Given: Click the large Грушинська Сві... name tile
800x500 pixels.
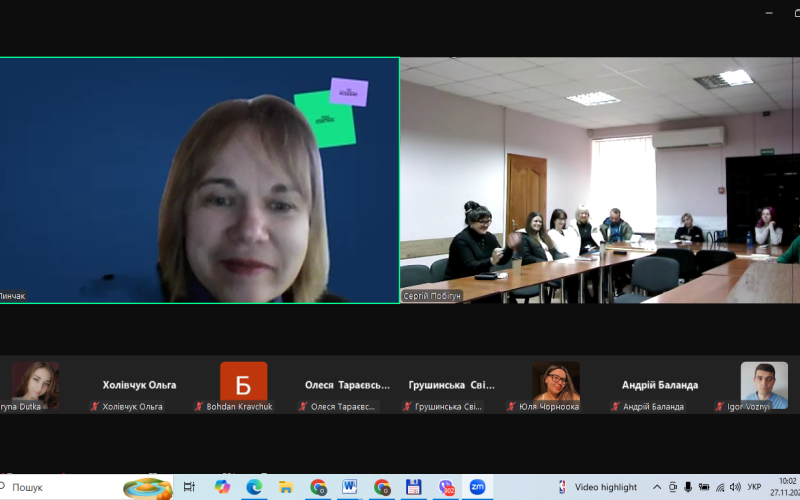Looking at the screenshot, I should click(452, 385).
